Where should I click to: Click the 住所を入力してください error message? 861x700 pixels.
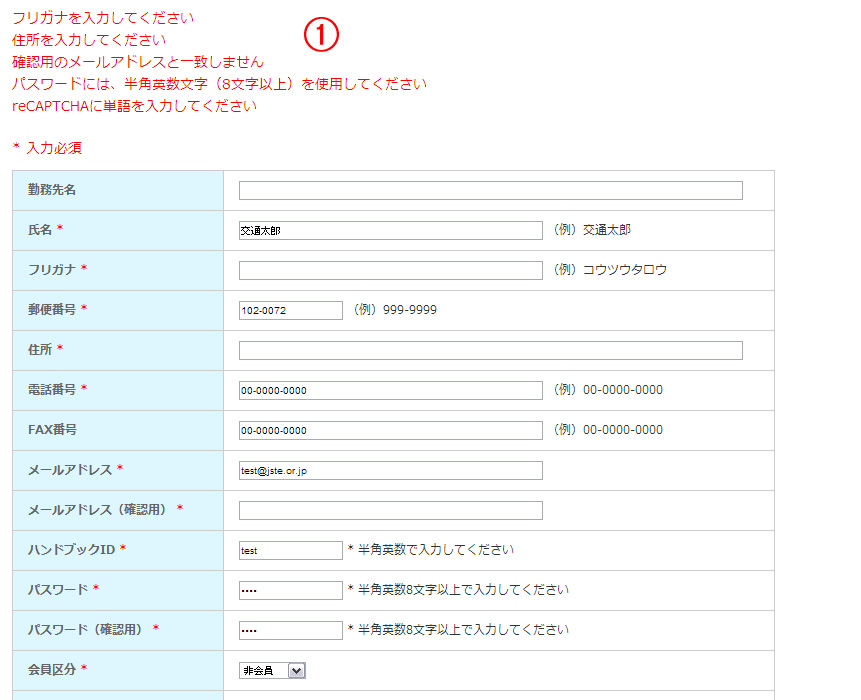[89, 40]
